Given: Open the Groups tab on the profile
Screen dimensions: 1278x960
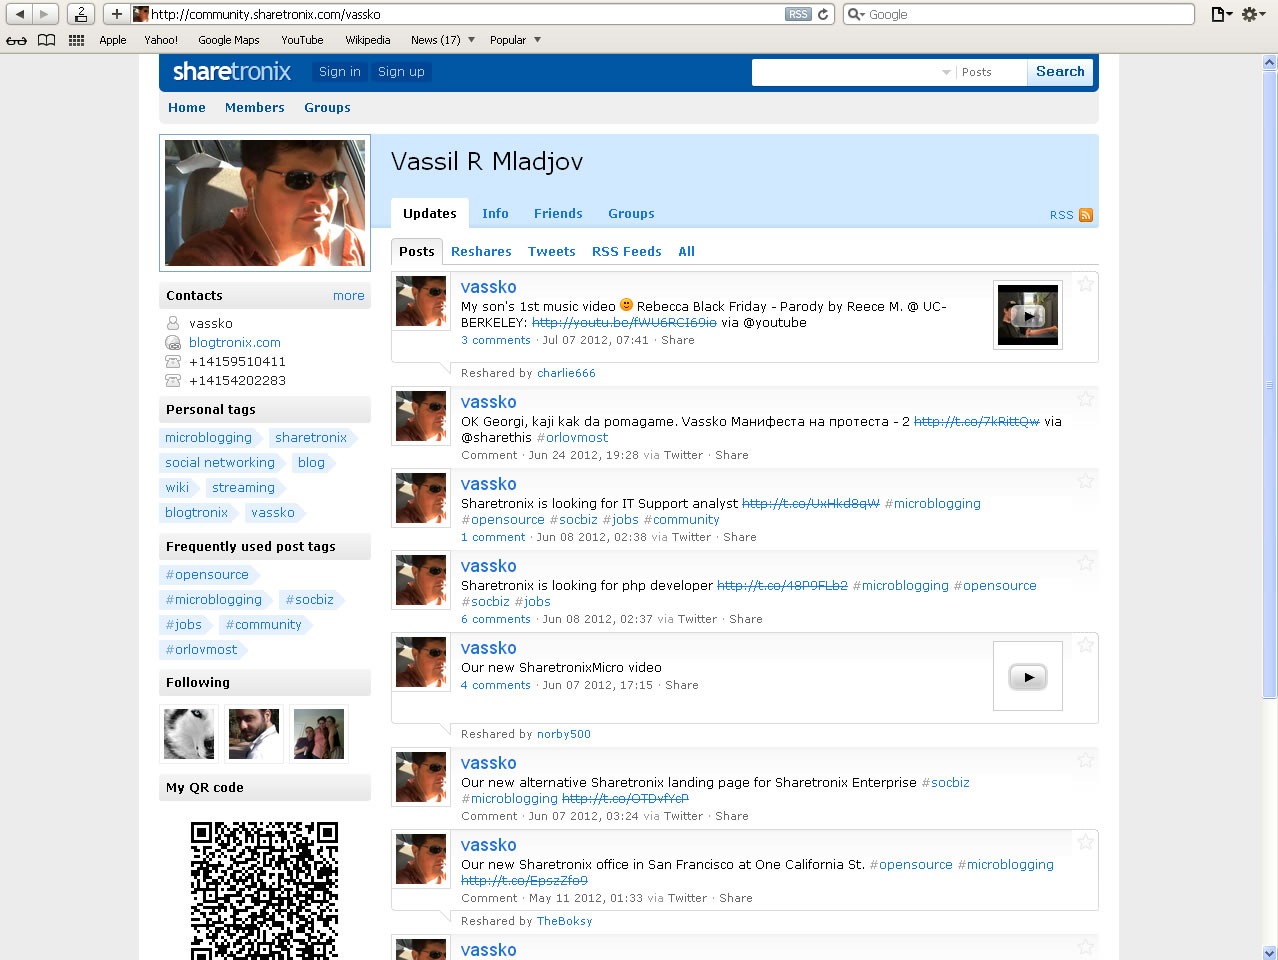Looking at the screenshot, I should coord(631,214).
